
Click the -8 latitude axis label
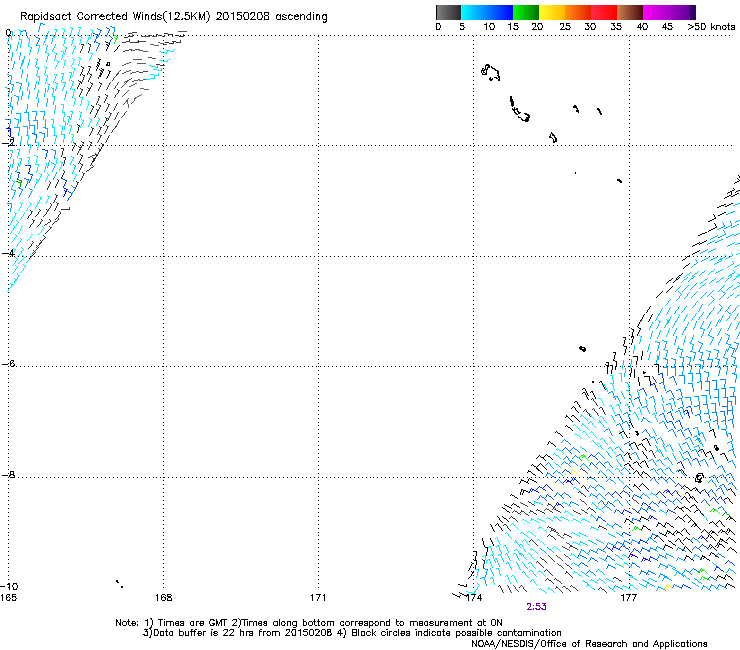point(8,475)
